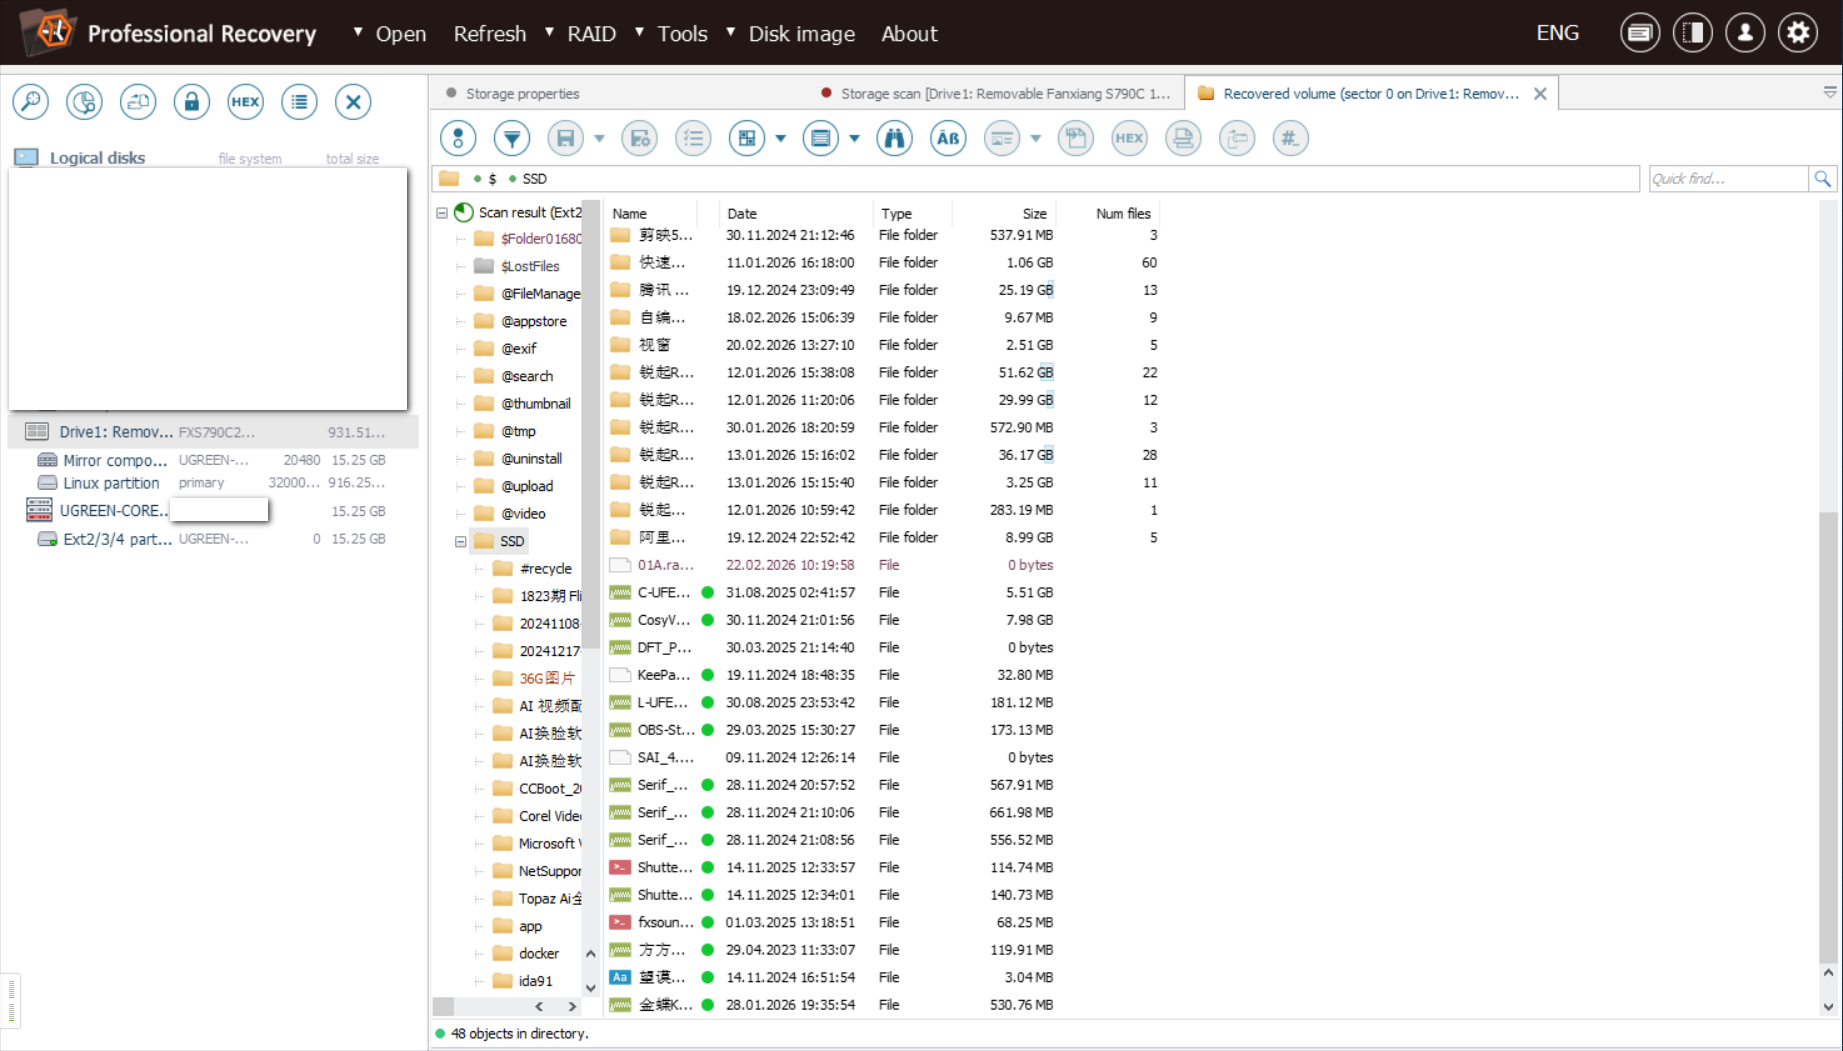
Task: Click the lock icon for encrypted storage
Action: [191, 102]
